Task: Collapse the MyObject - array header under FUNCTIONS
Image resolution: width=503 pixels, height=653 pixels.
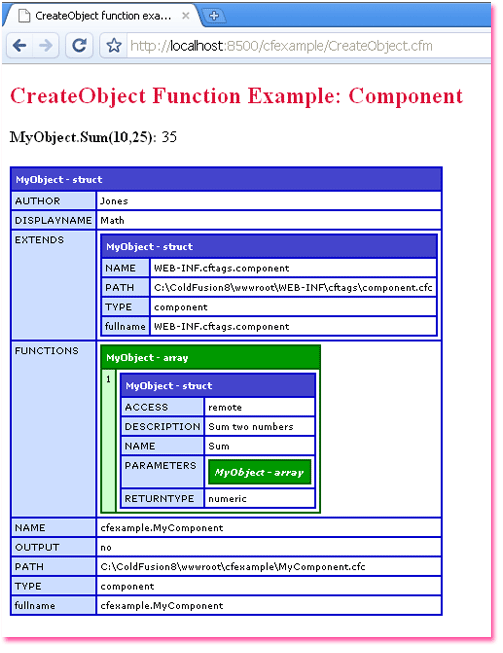Action: point(210,358)
